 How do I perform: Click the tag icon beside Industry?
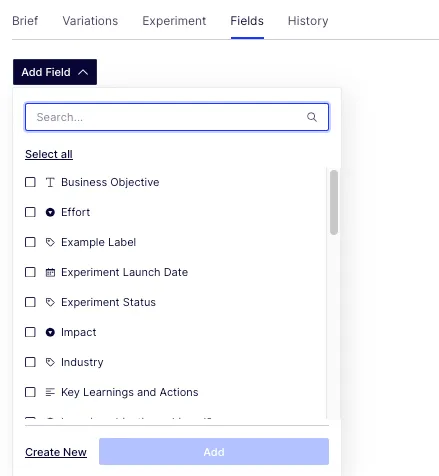point(50,362)
